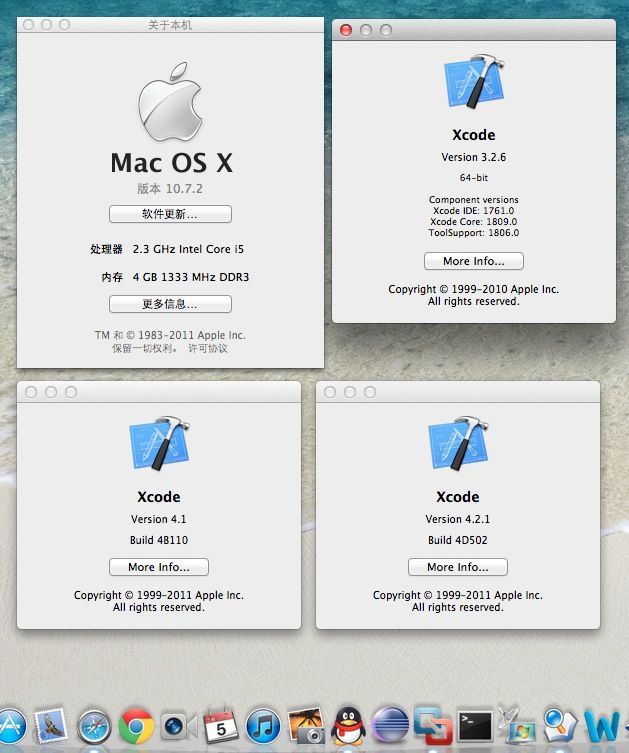Click the Copyright 1999–2010 Apple Inc. text
This screenshot has height=753, width=629.
[x=474, y=289]
